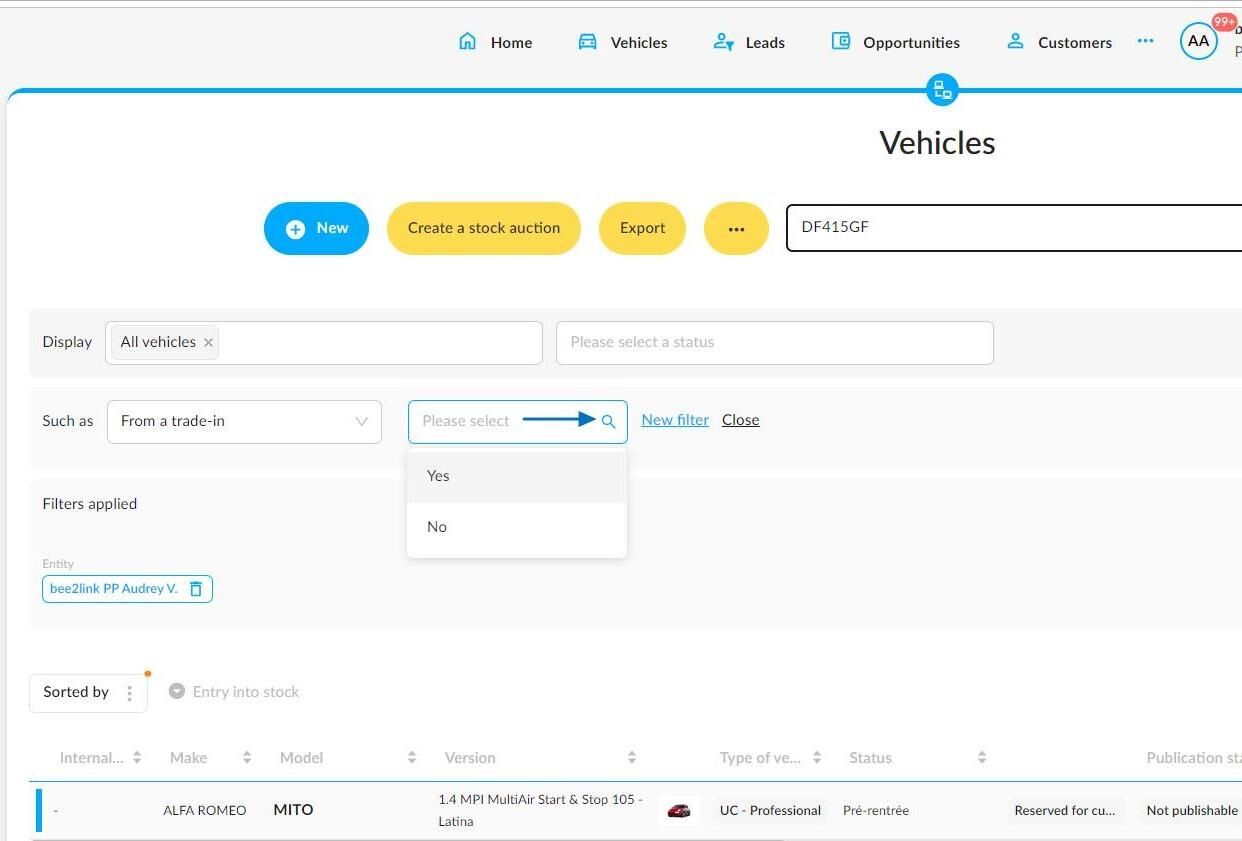The image size is (1242, 841).
Task: Click the Opportunities wallet icon
Action: pyautogui.click(x=841, y=41)
